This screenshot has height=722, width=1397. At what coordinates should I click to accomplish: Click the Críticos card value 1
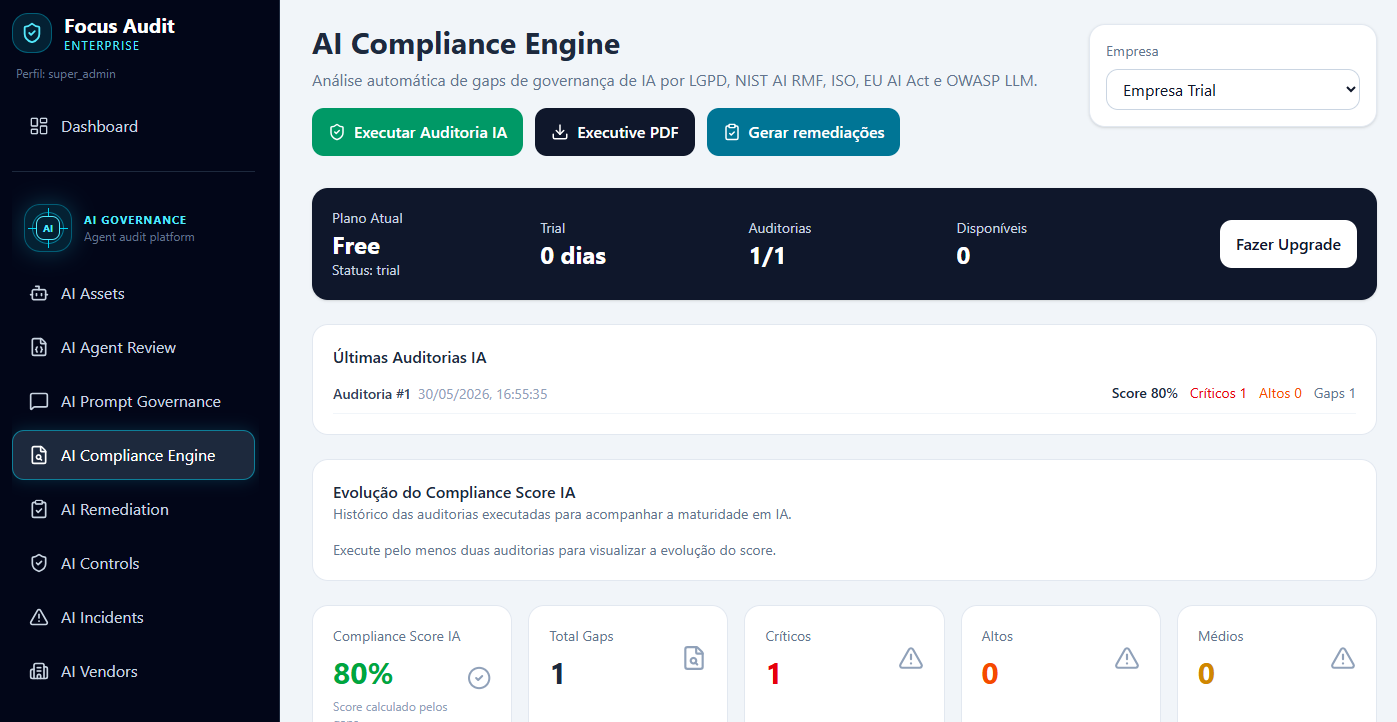(x=773, y=674)
